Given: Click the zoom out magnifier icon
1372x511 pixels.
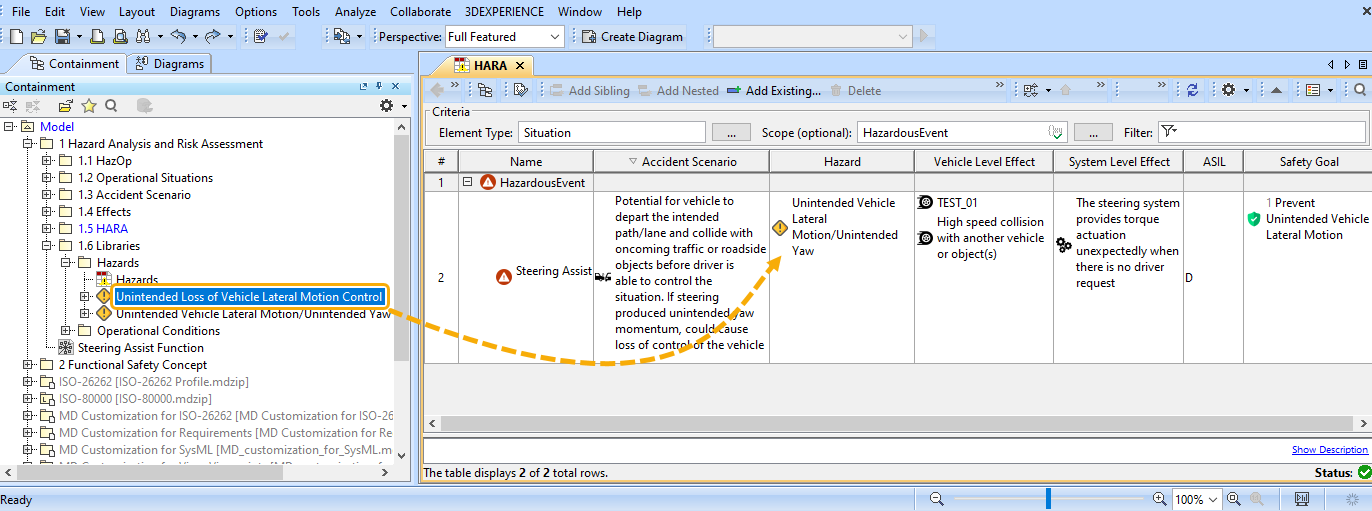Looking at the screenshot, I should 937,499.
